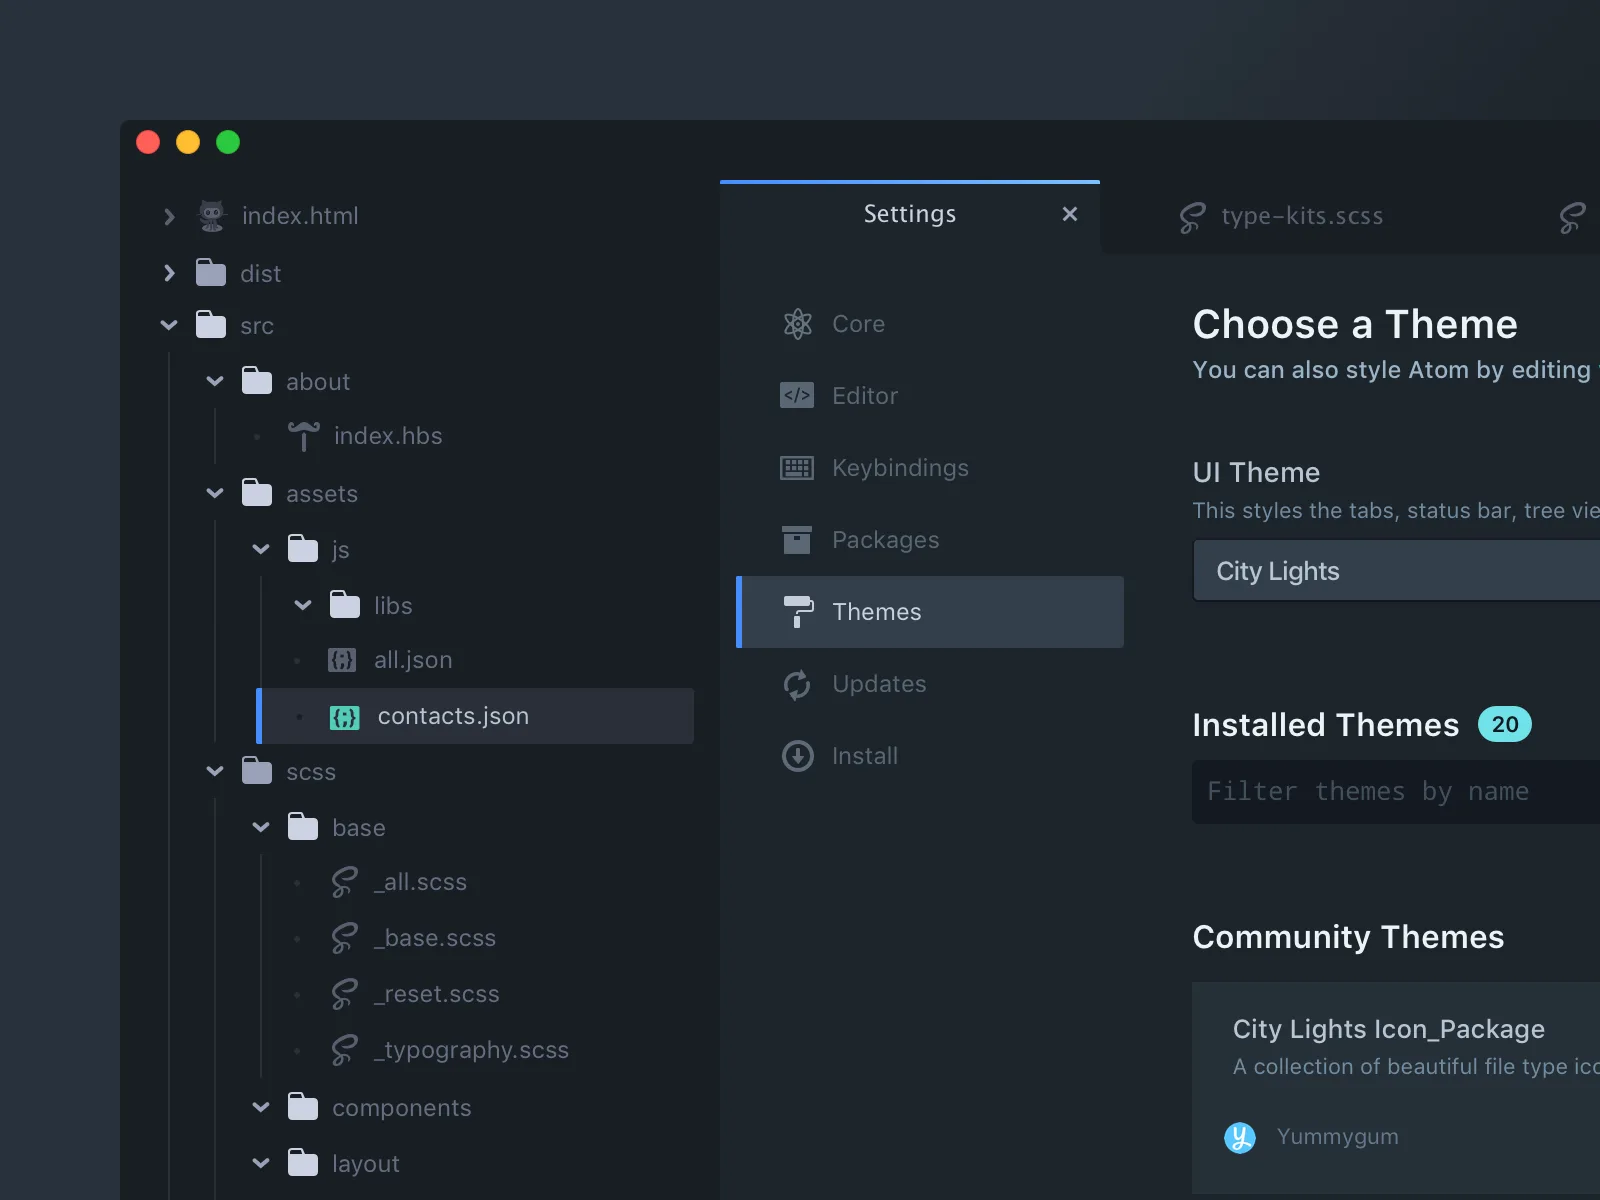Click the Yummygum author avatar
The height and width of the screenshot is (1200, 1600).
coord(1240,1137)
